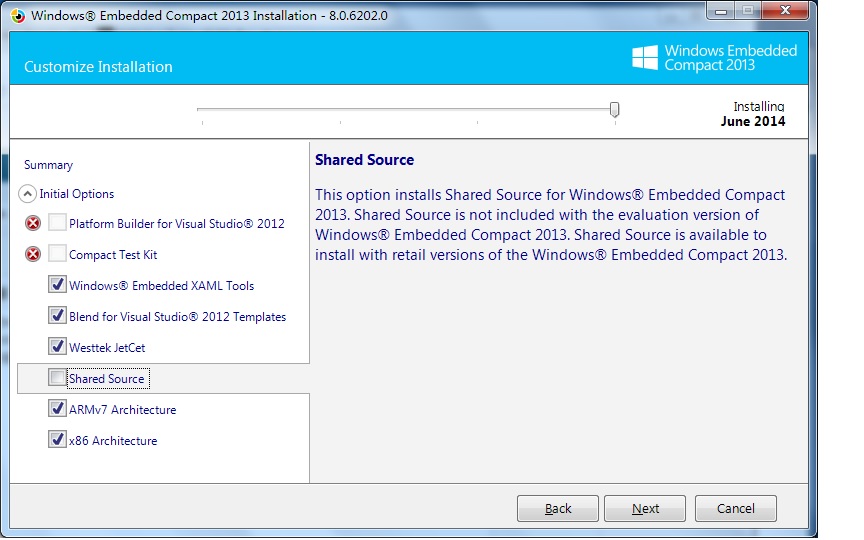
Task: Uncheck Blend for Visual Studio 2012 Templates
Action: click(x=57, y=315)
